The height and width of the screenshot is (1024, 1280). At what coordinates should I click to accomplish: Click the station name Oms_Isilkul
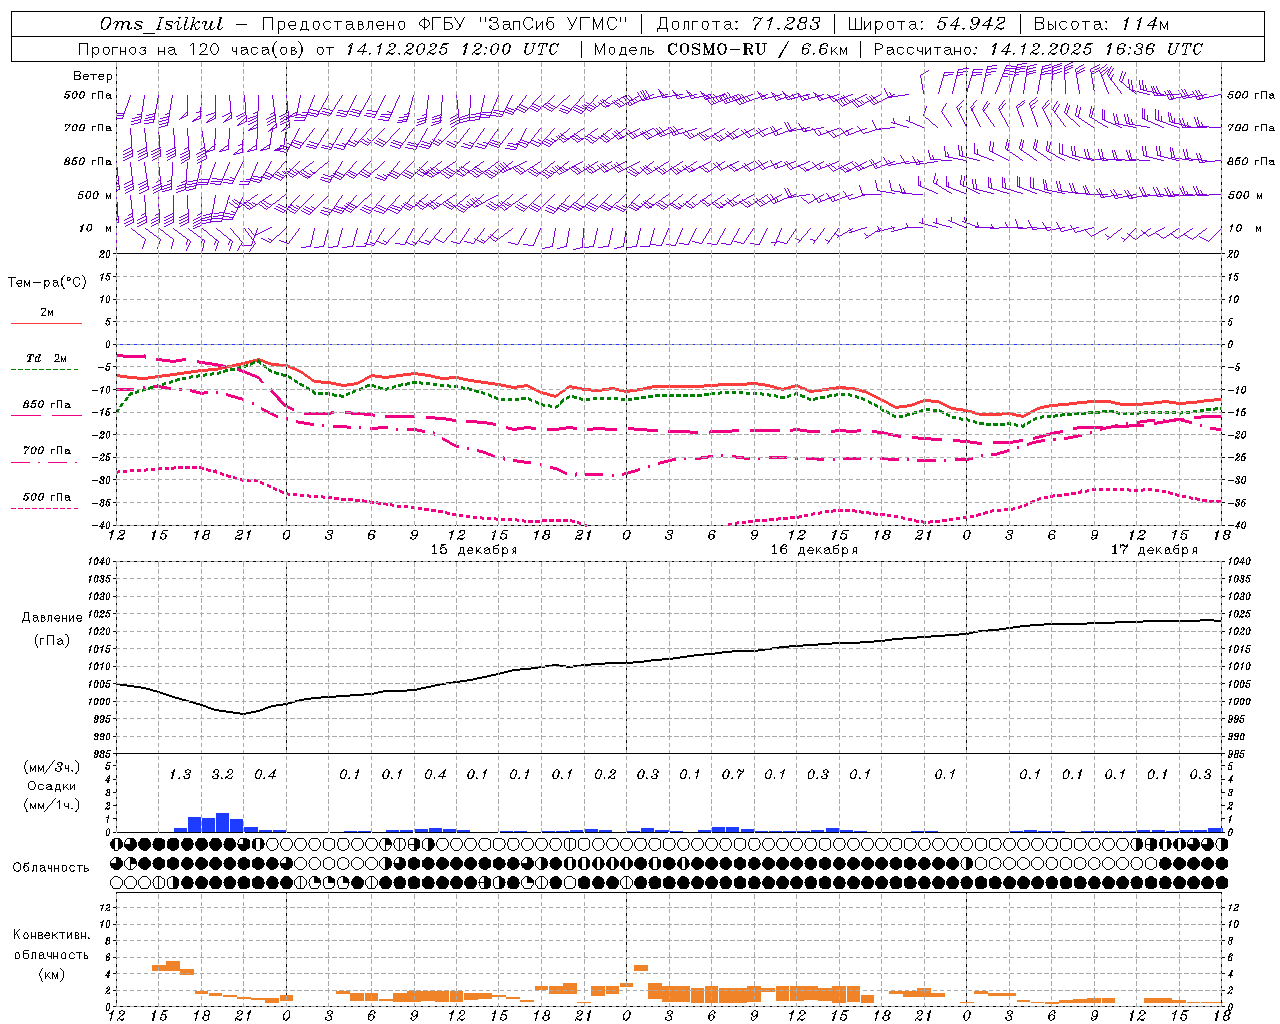pyautogui.click(x=162, y=24)
